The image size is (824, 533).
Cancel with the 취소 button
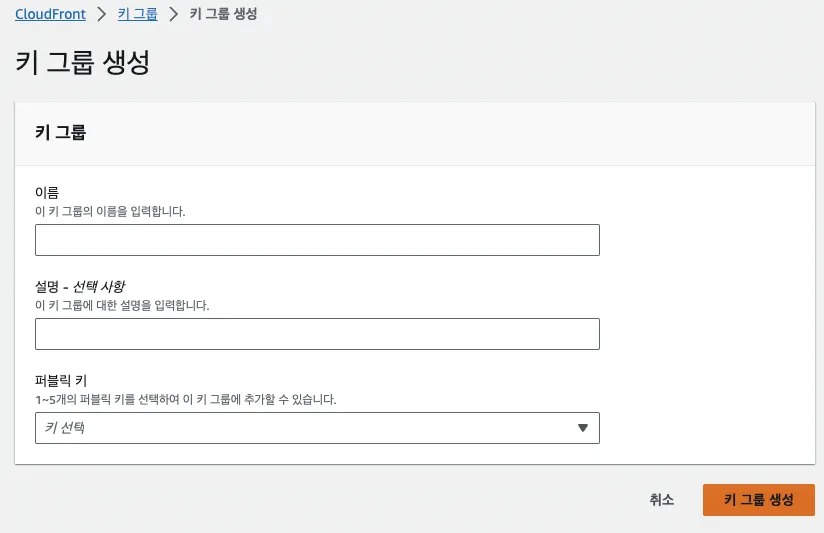point(662,499)
